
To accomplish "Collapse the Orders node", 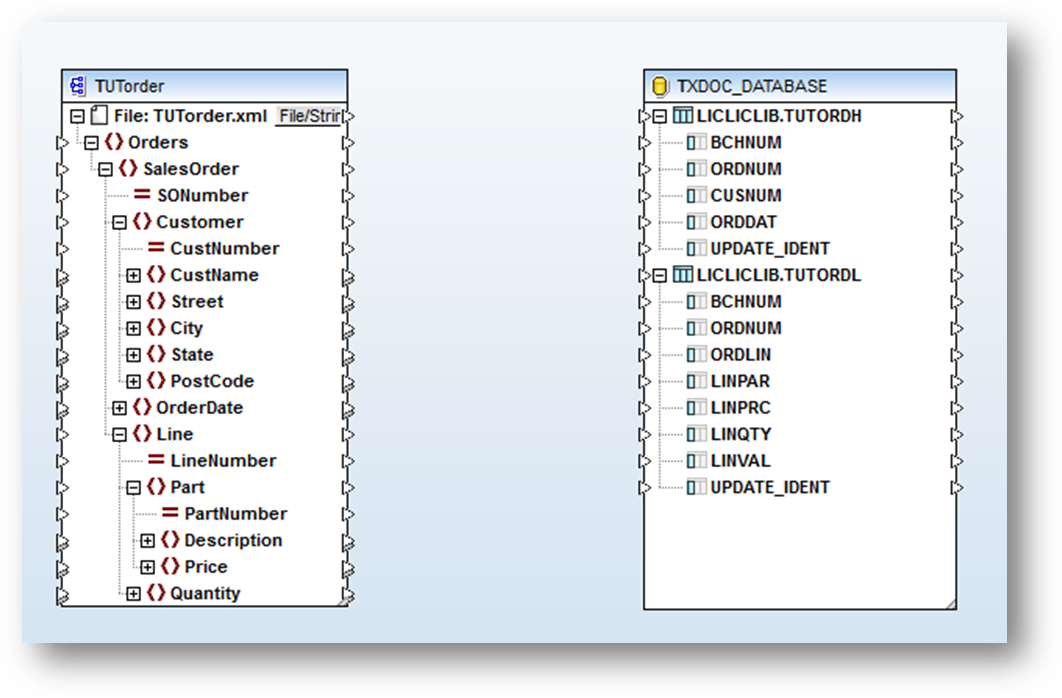I will click(x=91, y=142).
